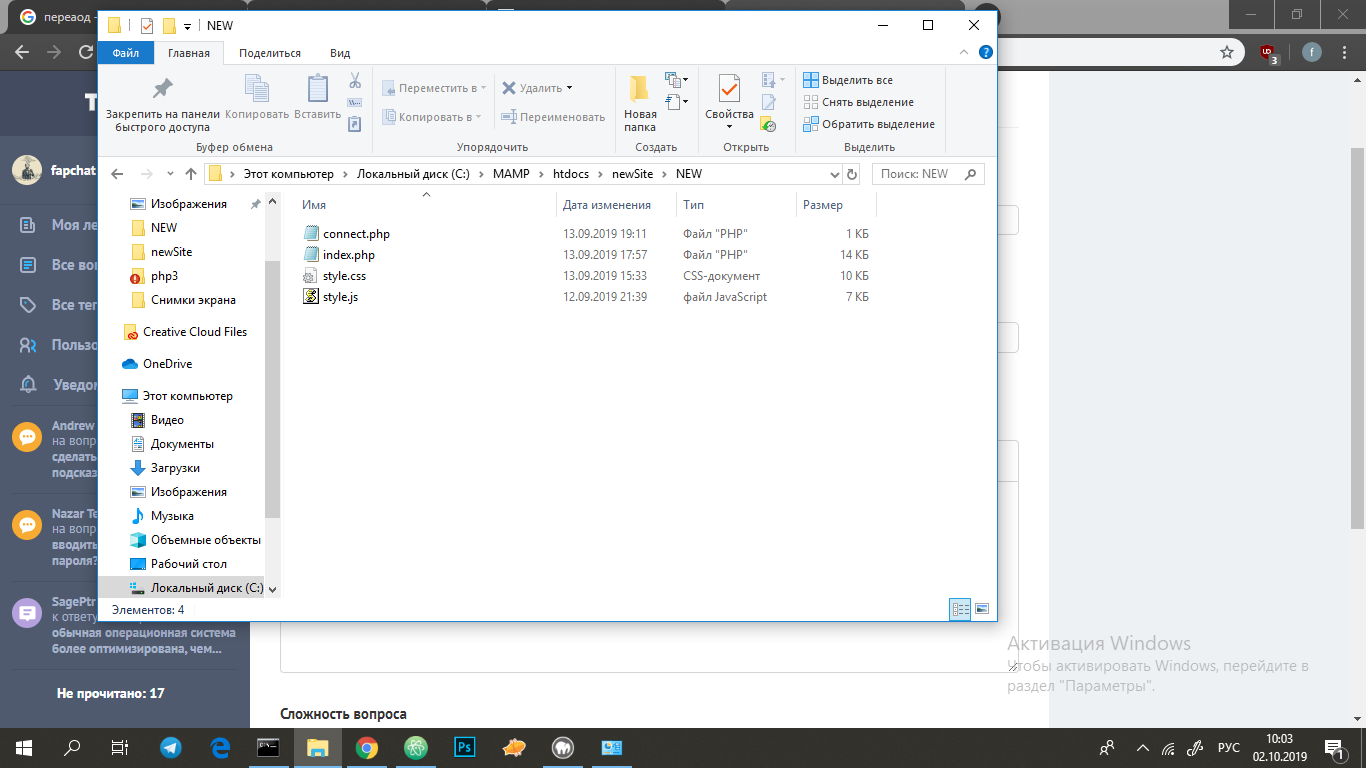Switch to large icons view layout
This screenshot has height=768, width=1366.
(x=982, y=609)
